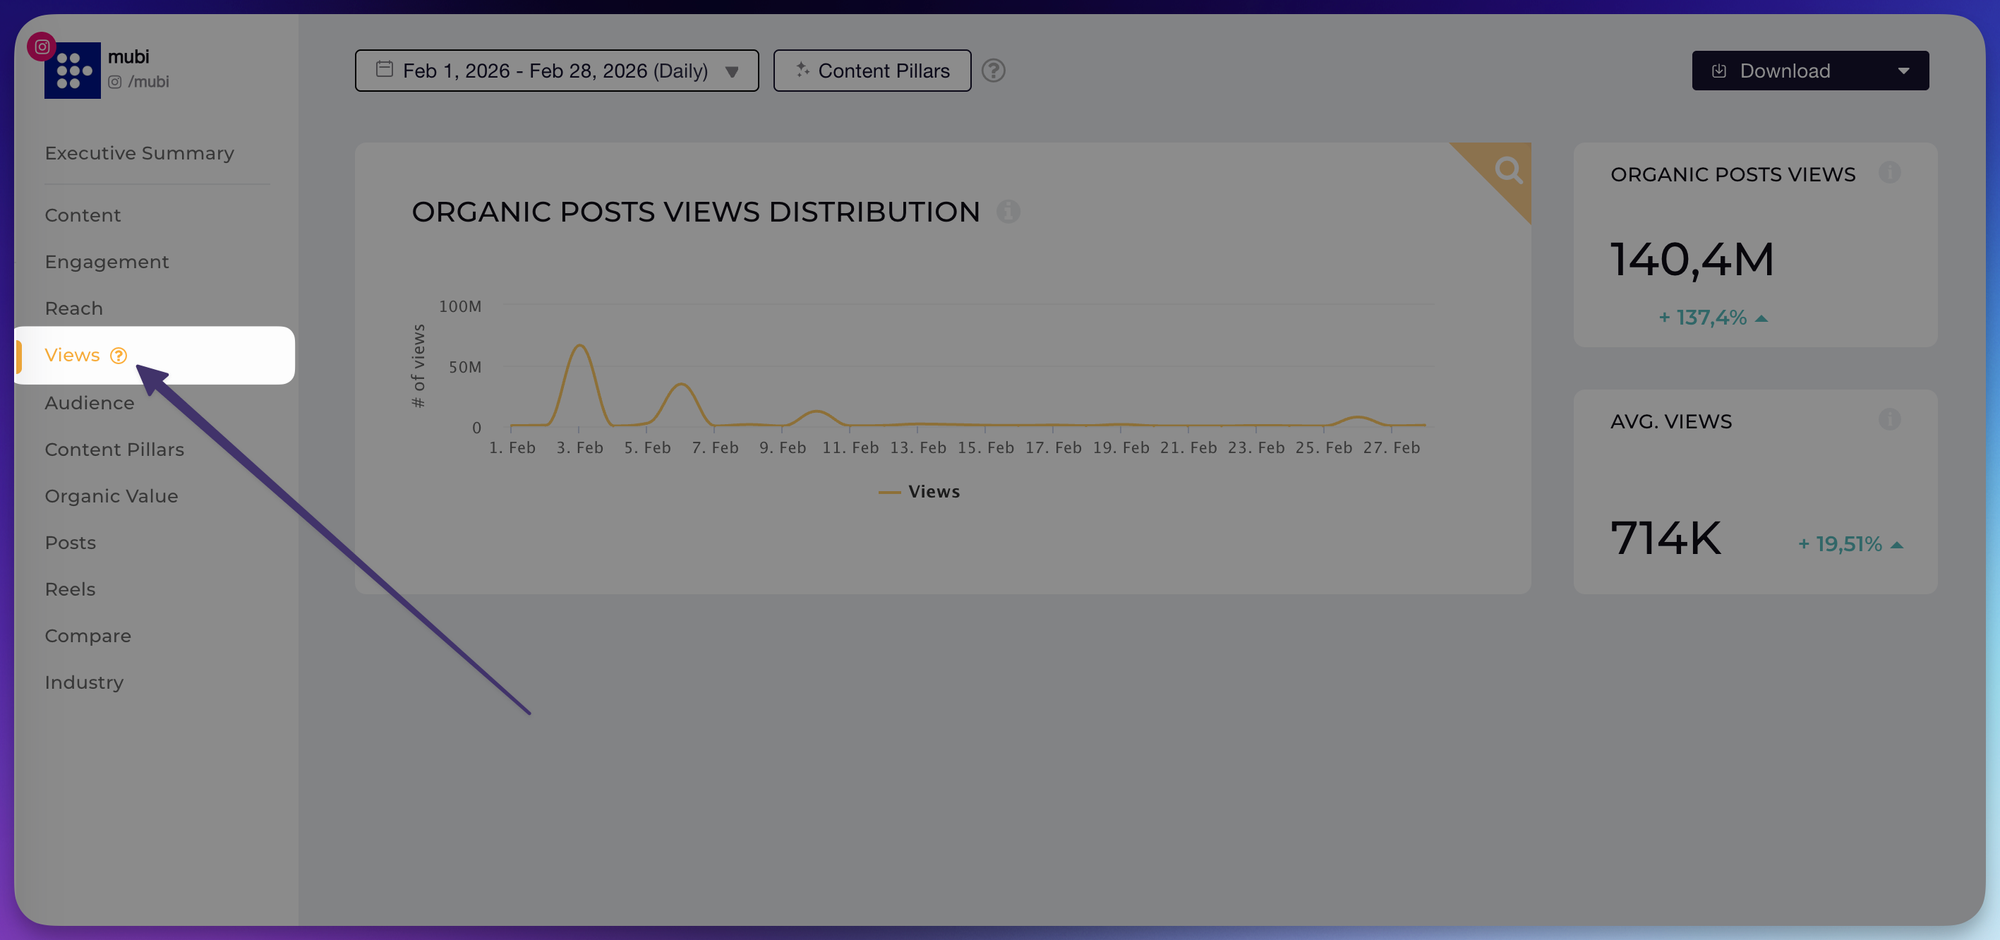Open the Feb 1 - Feb 28 daily selector
This screenshot has width=2000, height=940.
coord(556,70)
